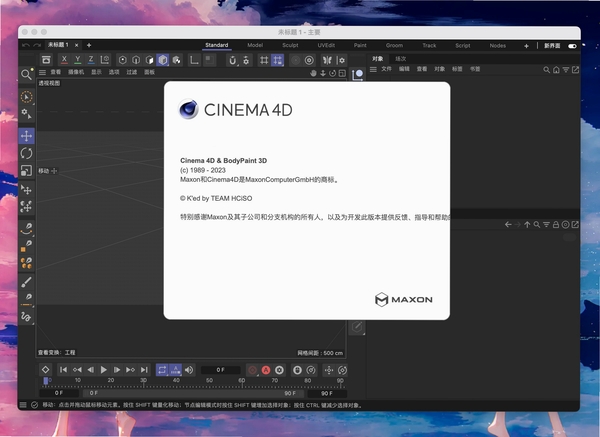Click the toggle viewport layout icon

[x=342, y=73]
